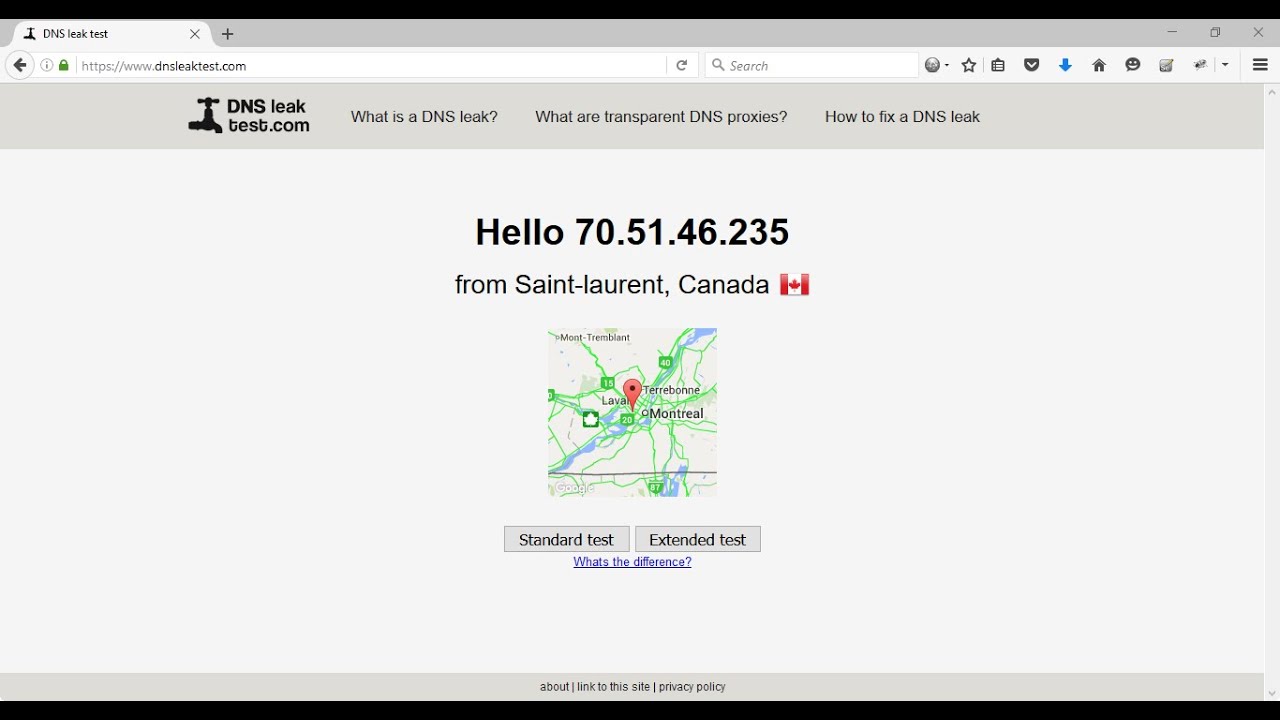1280x720 pixels.
Task: Go back with the browser back arrow
Action: pos(20,66)
